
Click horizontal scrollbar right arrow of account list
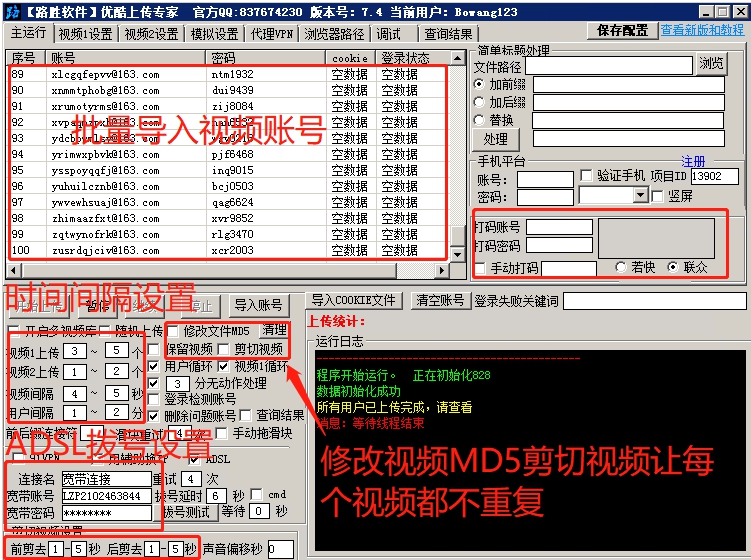coord(443,271)
